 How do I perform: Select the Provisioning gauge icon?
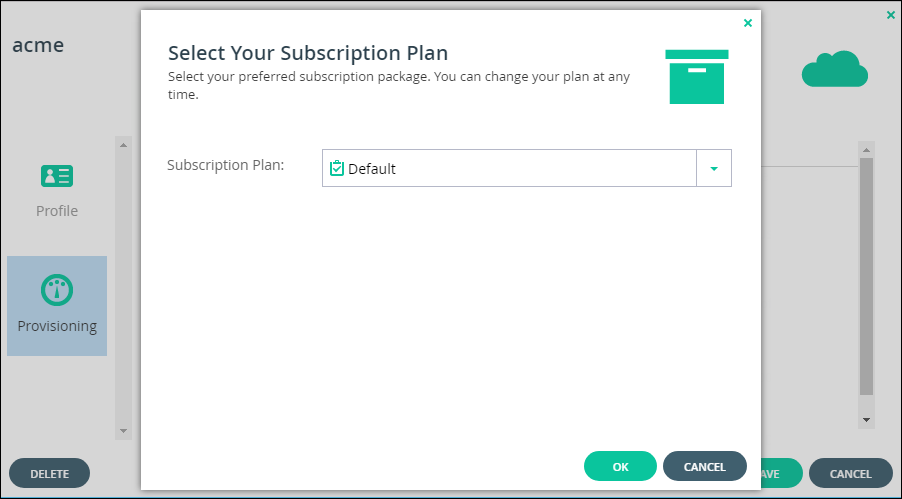(57, 290)
